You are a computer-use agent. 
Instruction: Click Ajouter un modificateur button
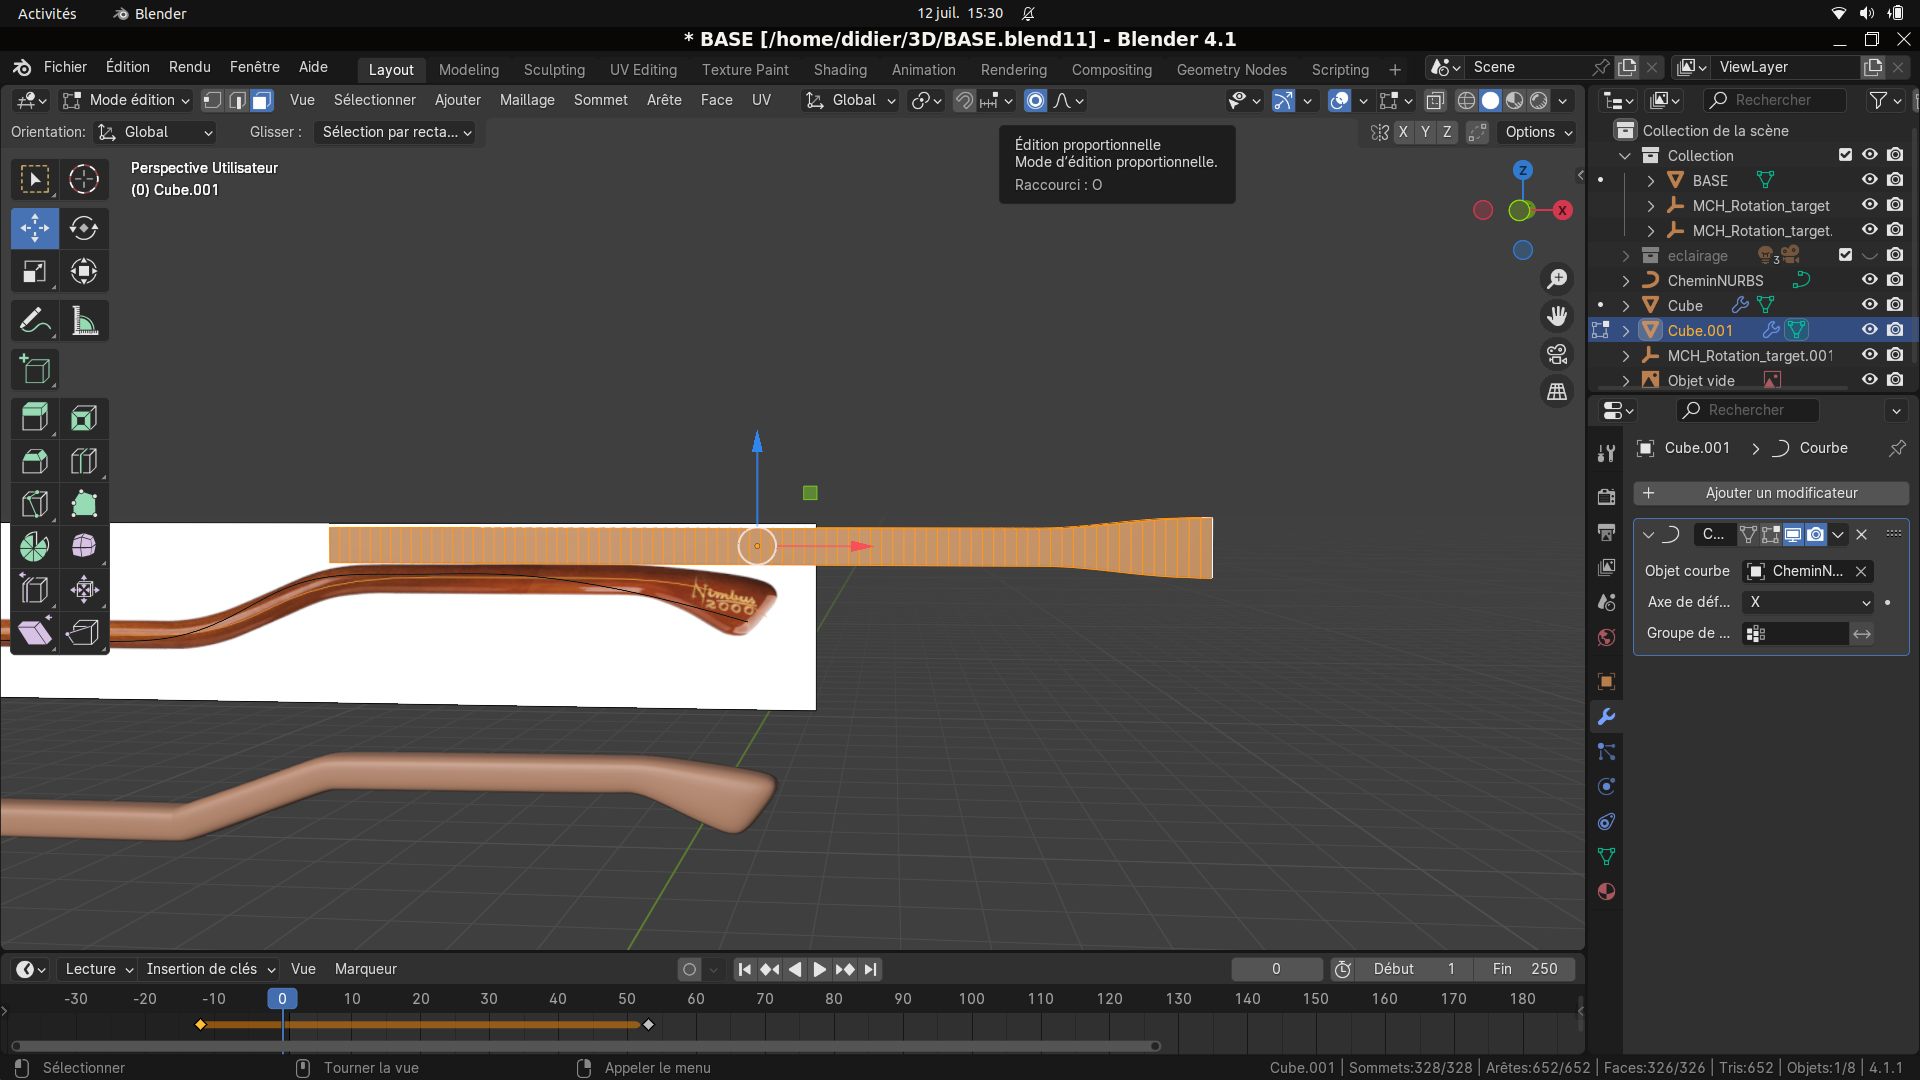(x=1770, y=493)
